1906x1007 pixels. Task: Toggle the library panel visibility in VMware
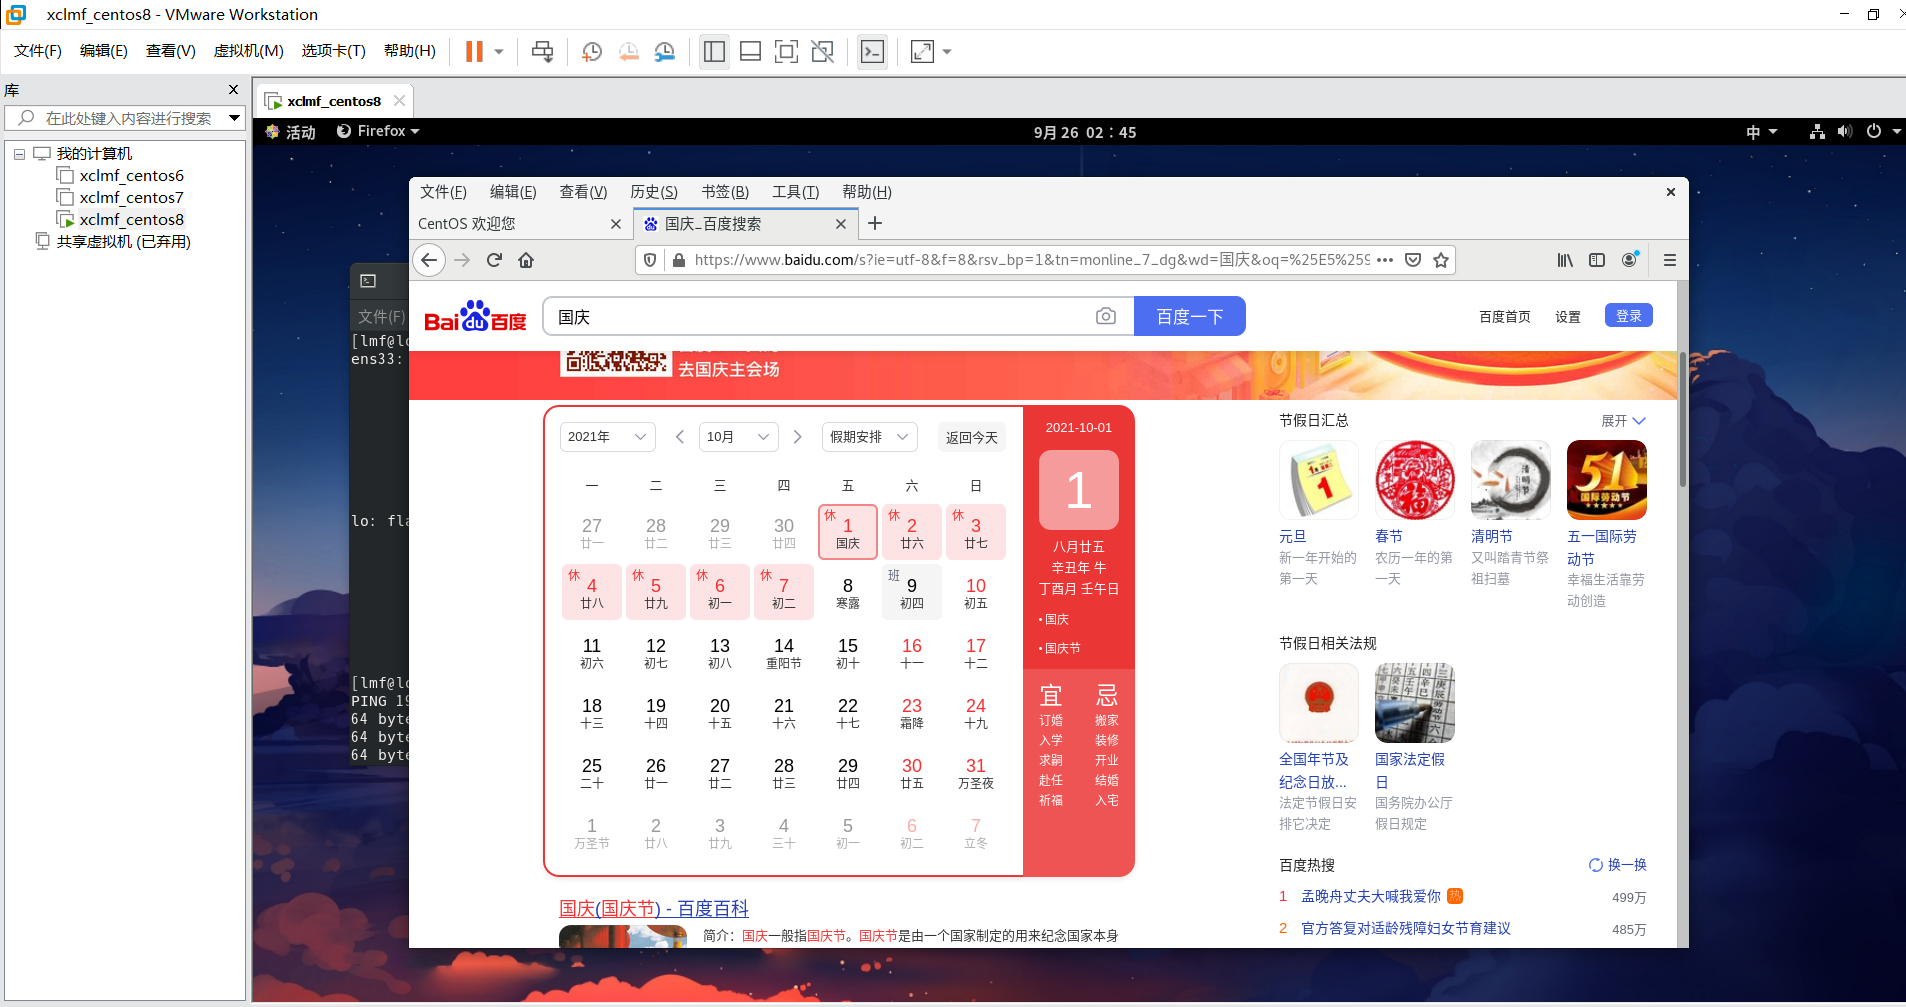coord(713,51)
